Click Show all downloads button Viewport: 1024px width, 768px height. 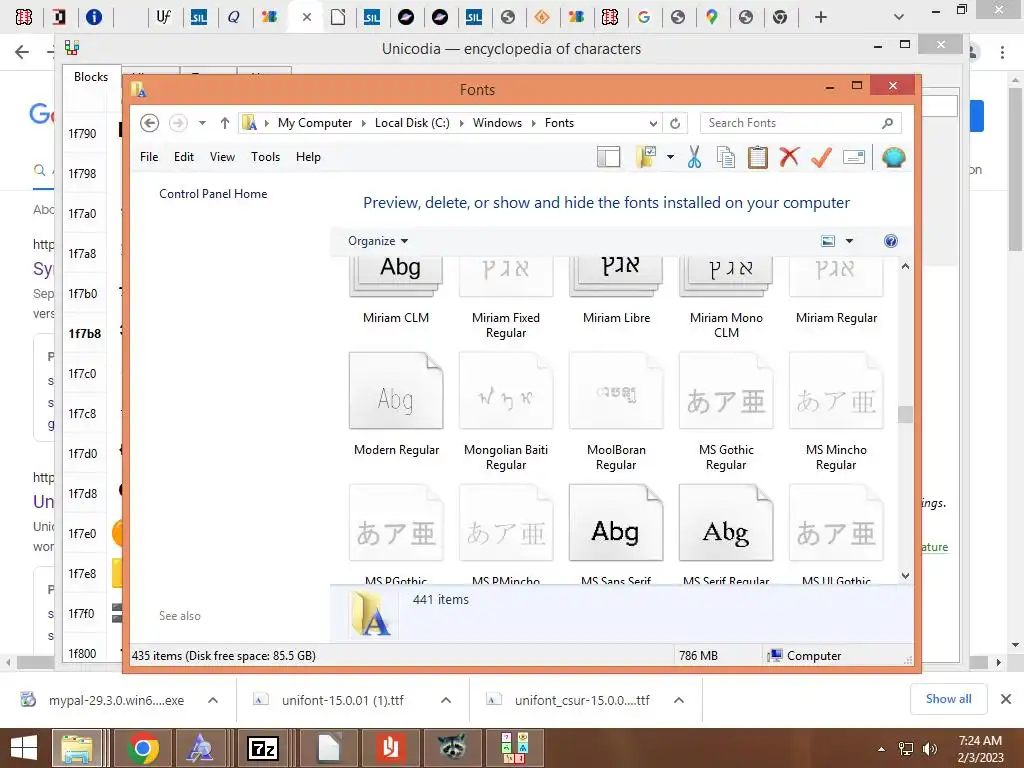pos(948,699)
